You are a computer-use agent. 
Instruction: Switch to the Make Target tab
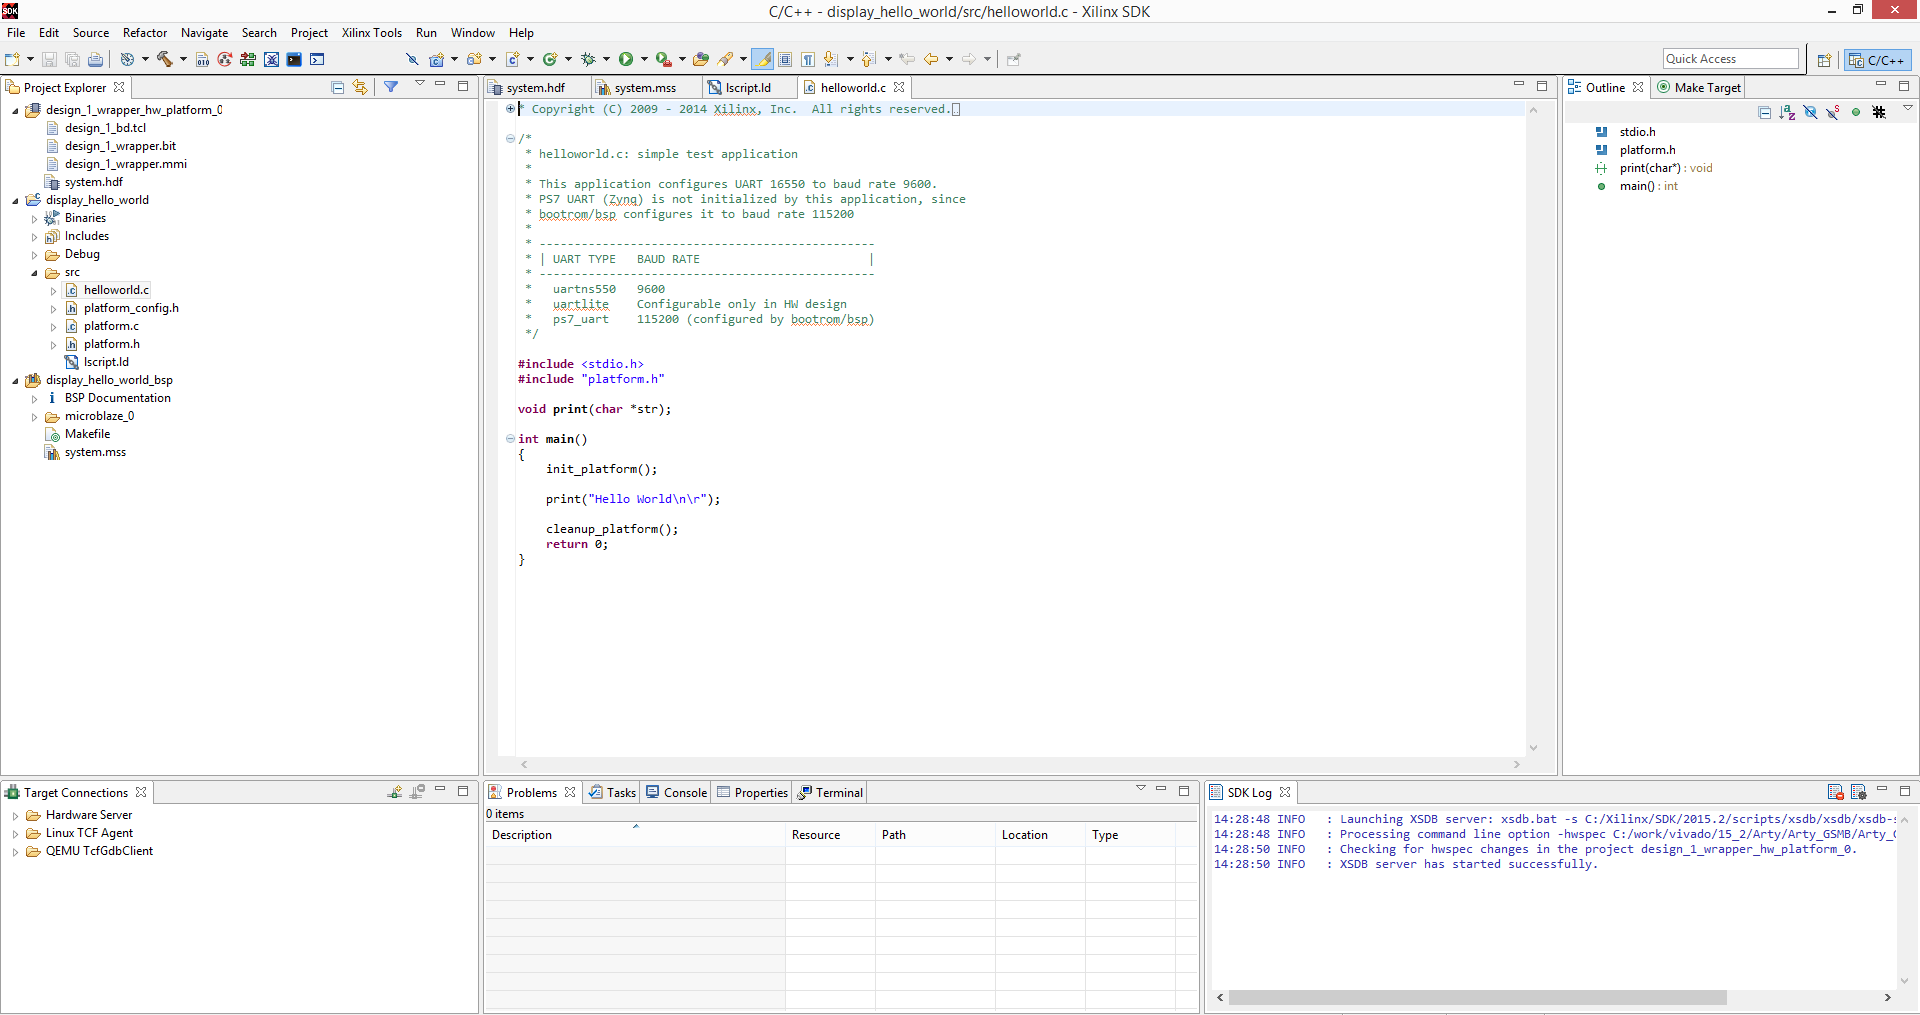click(1699, 88)
